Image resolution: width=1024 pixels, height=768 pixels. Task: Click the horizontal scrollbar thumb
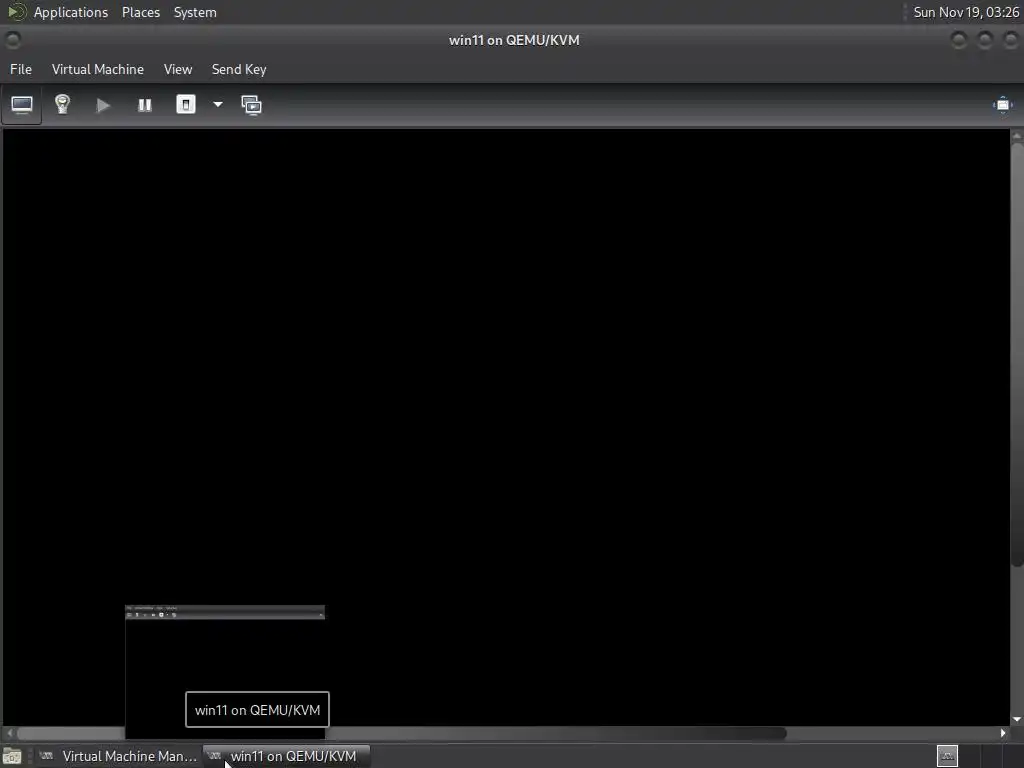(x=402, y=733)
